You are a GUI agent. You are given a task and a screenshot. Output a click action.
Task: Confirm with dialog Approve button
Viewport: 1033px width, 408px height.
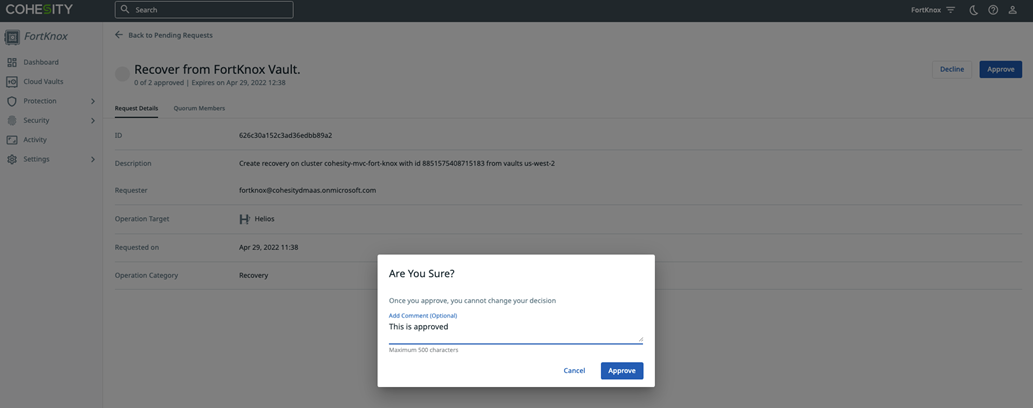(622, 370)
